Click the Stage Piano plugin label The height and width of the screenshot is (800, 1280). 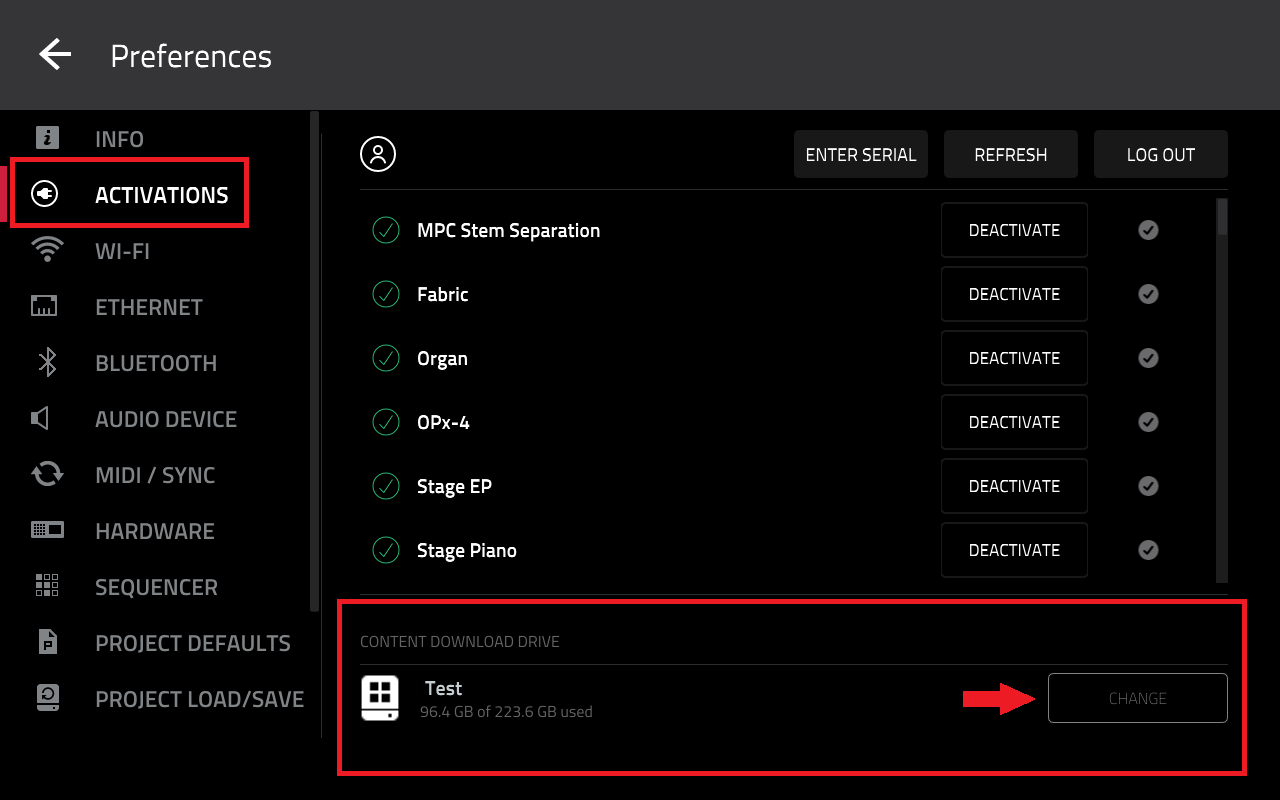coord(466,551)
